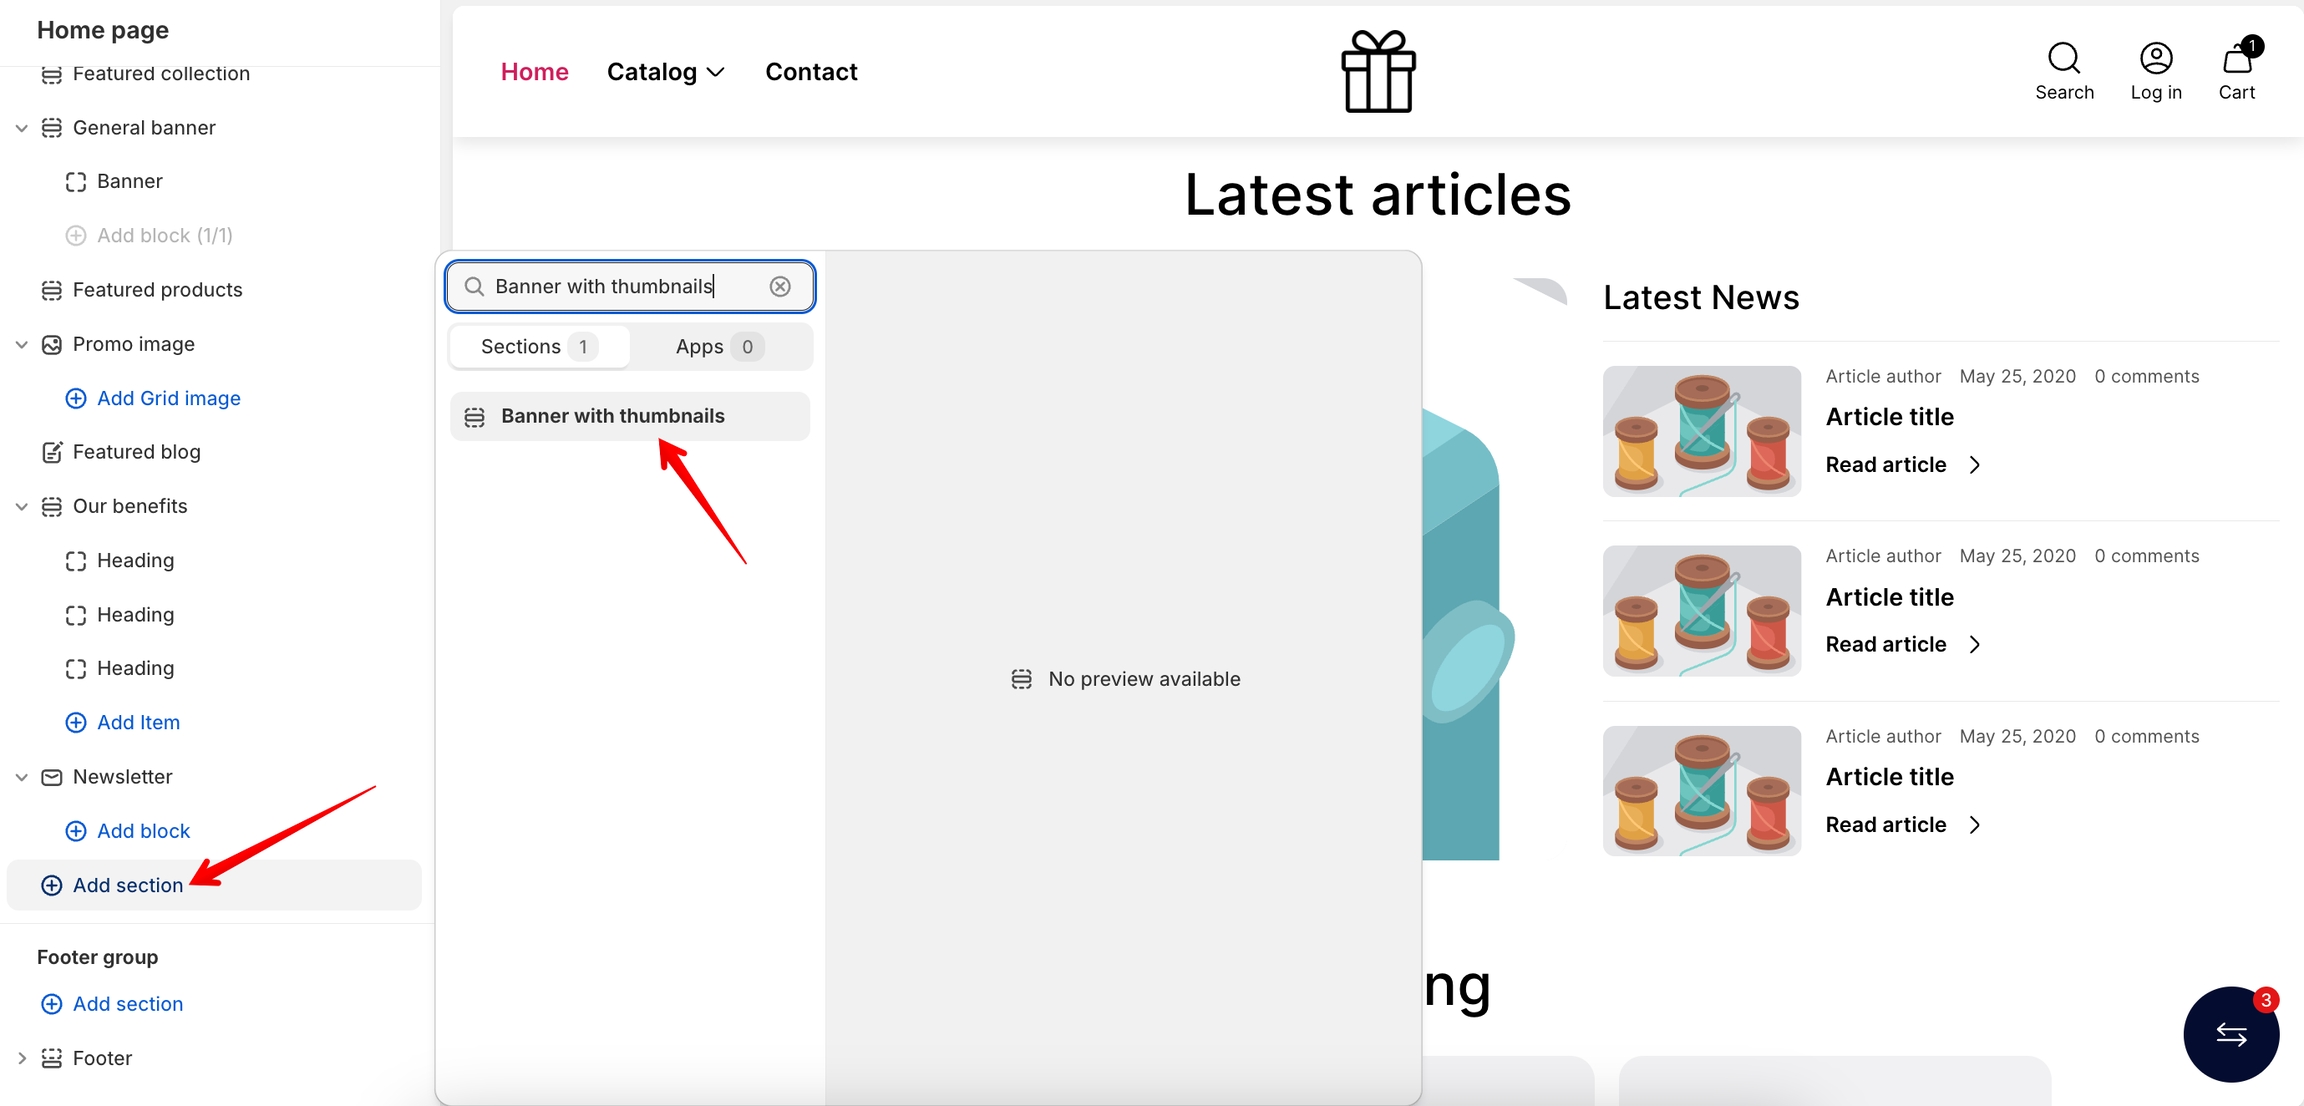Image resolution: width=2304 pixels, height=1106 pixels.
Task: Clear the search field with X icon
Action: tap(780, 287)
